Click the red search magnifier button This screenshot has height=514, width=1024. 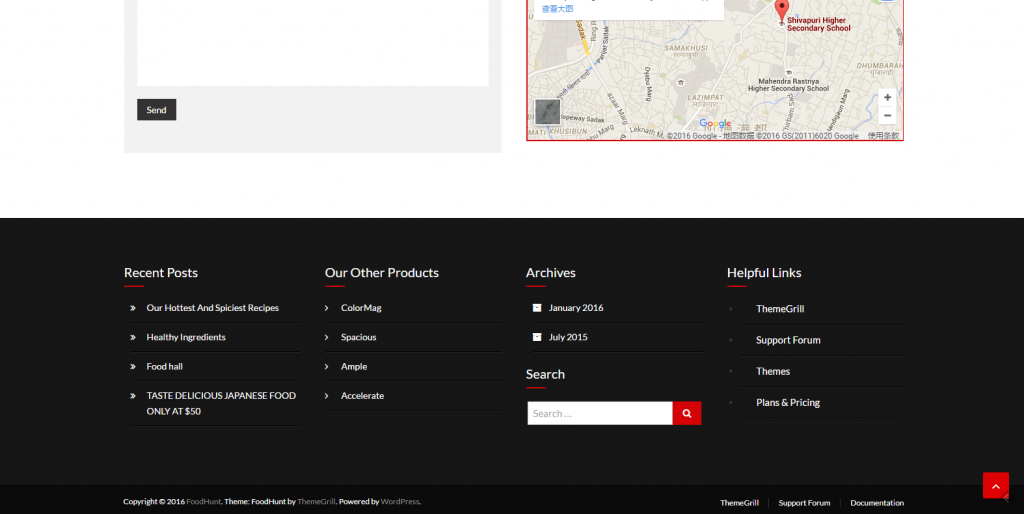point(687,413)
